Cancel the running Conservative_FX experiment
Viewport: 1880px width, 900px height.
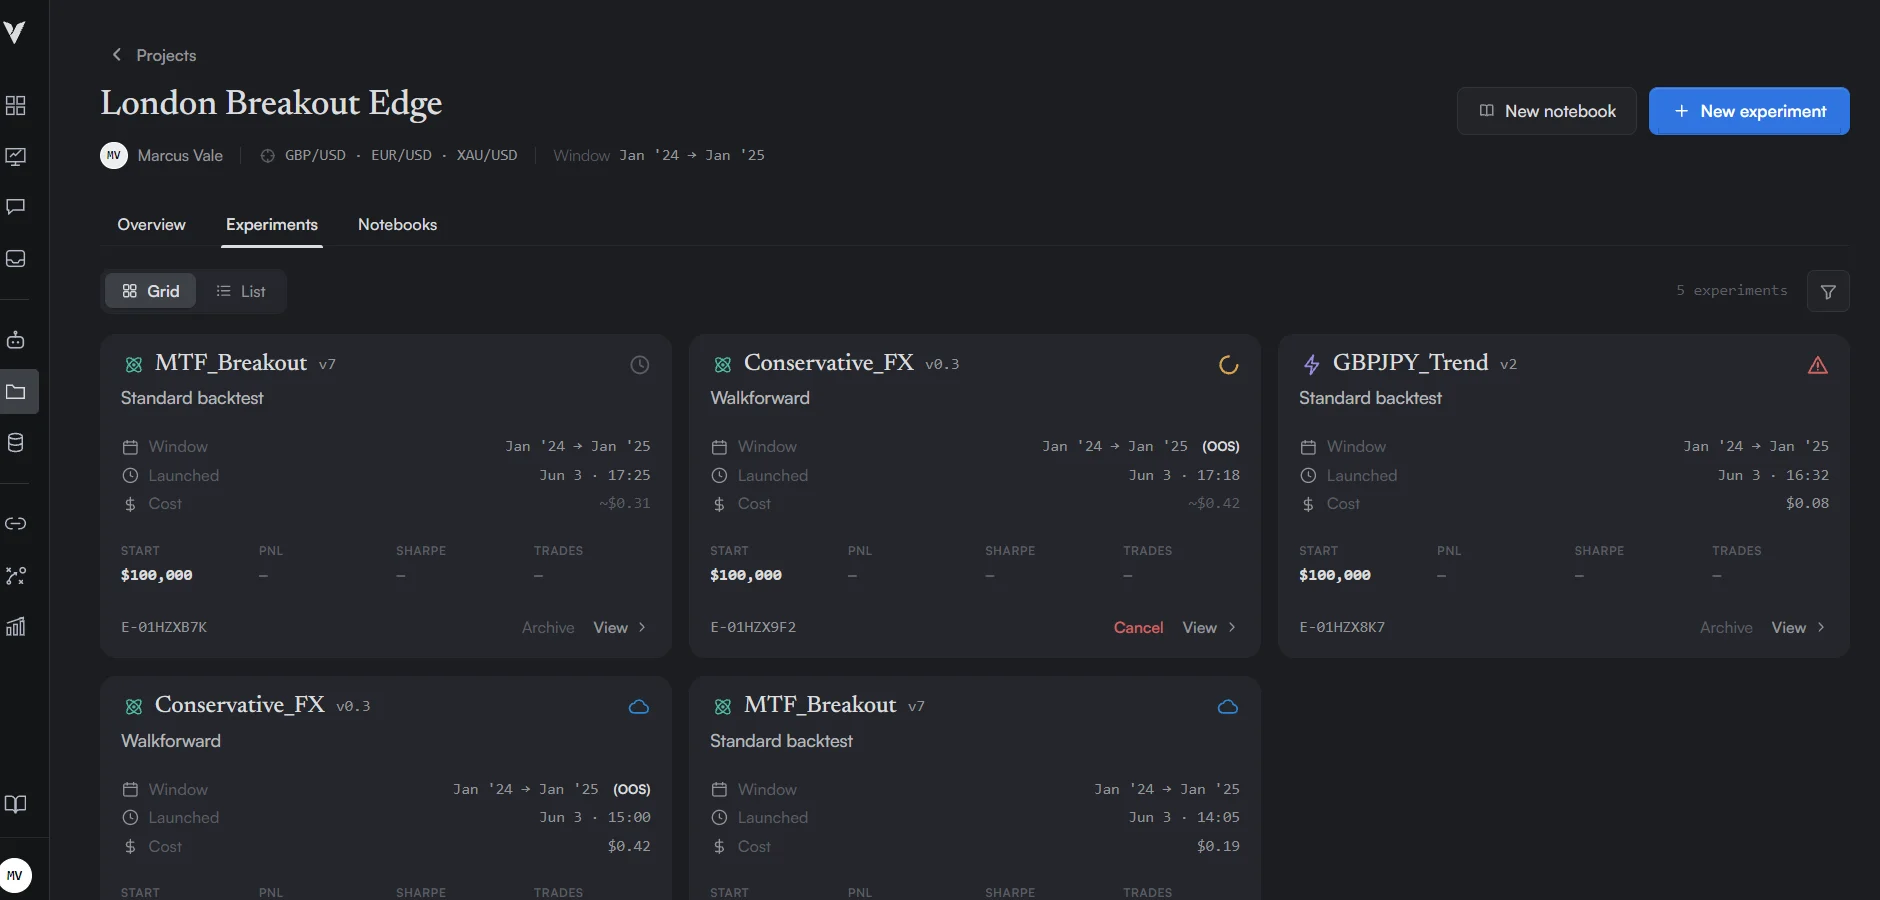click(1138, 628)
